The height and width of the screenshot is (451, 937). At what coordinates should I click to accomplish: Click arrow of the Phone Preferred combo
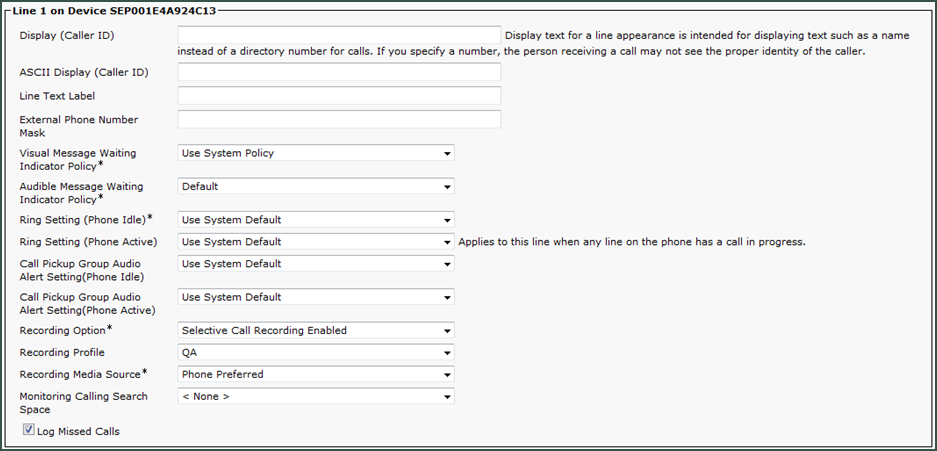(x=446, y=375)
